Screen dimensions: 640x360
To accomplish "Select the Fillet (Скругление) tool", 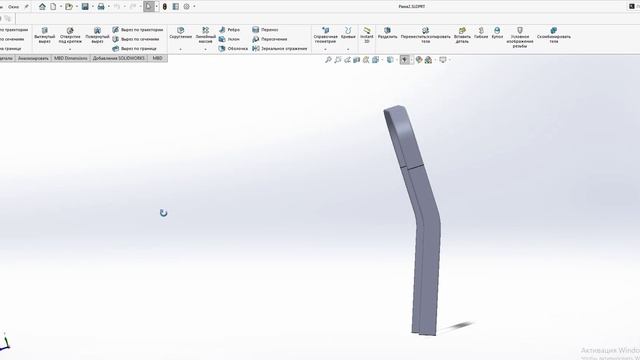I will coord(180,33).
